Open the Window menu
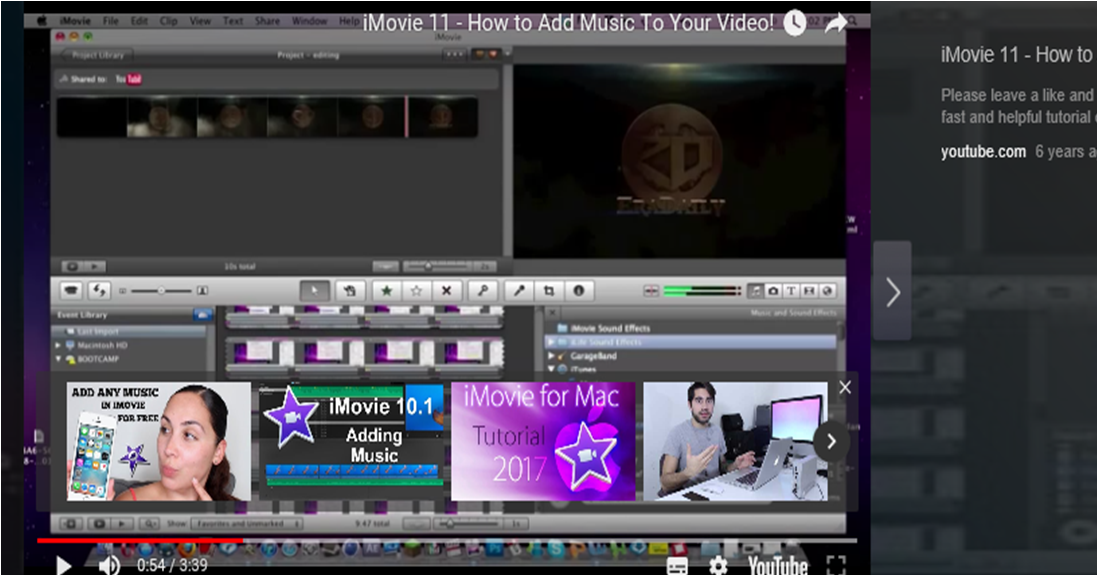This screenshot has height=576, width=1097. [x=309, y=21]
